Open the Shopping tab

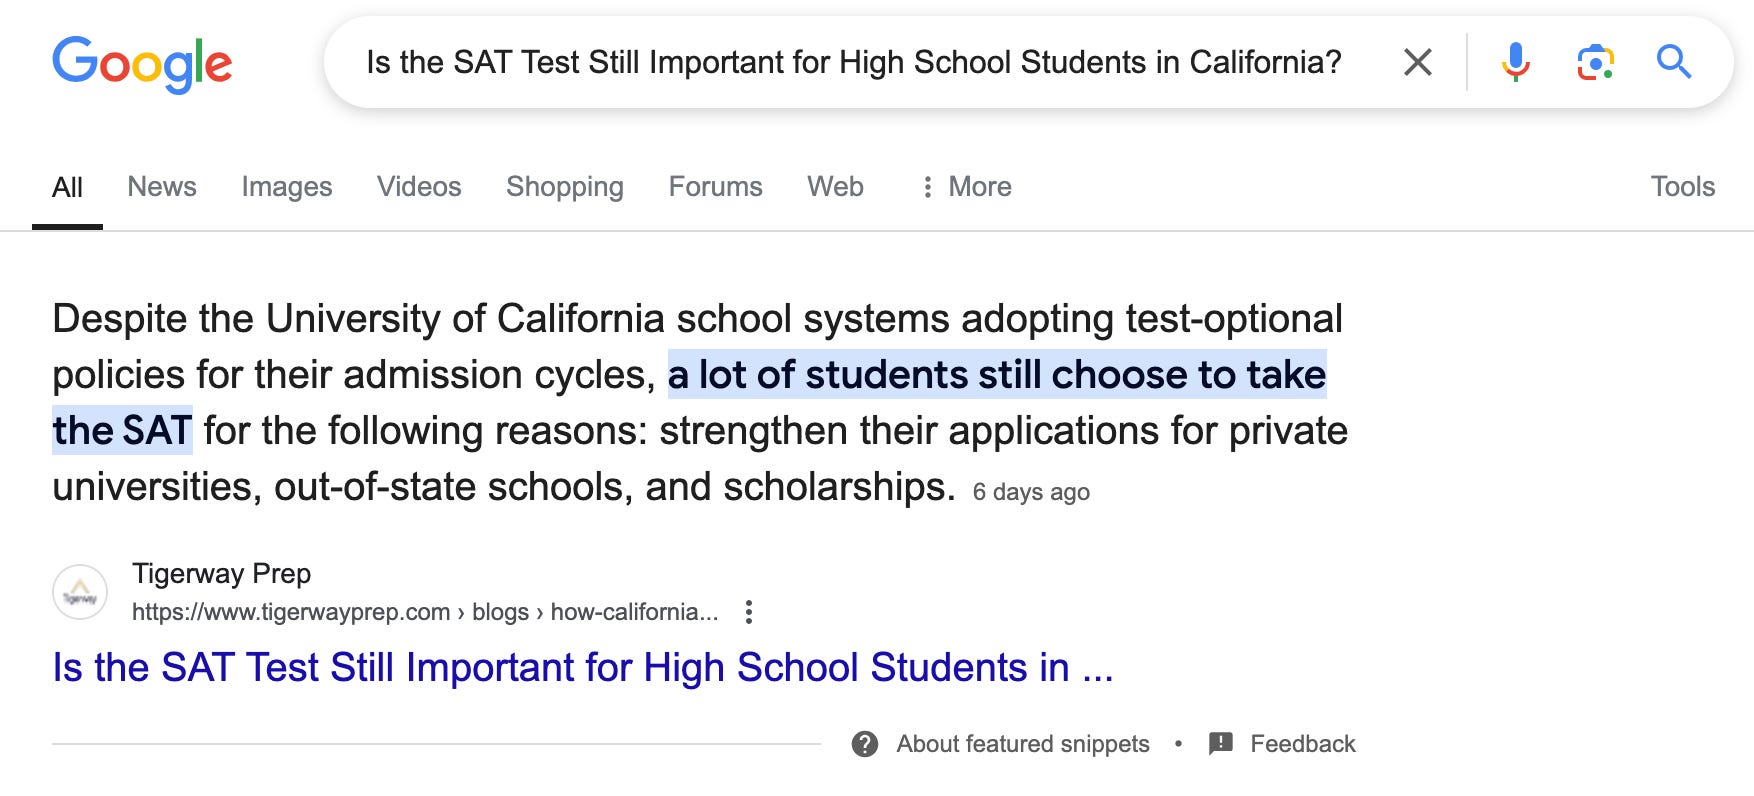pyautogui.click(x=565, y=187)
